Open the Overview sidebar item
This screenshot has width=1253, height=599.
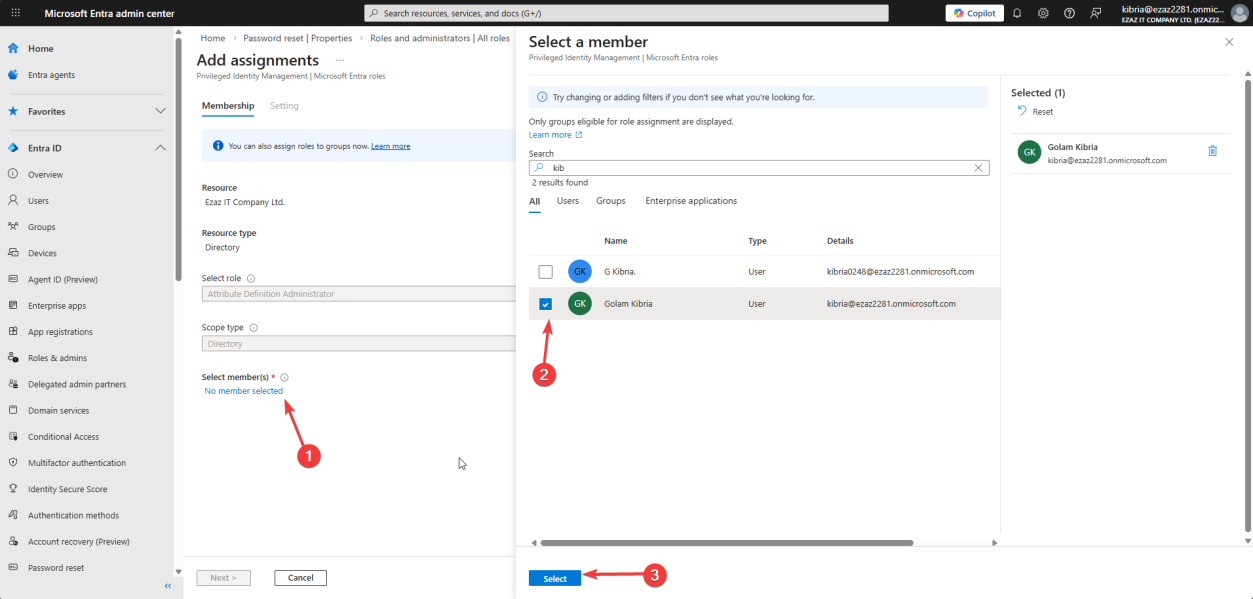[x=45, y=175]
